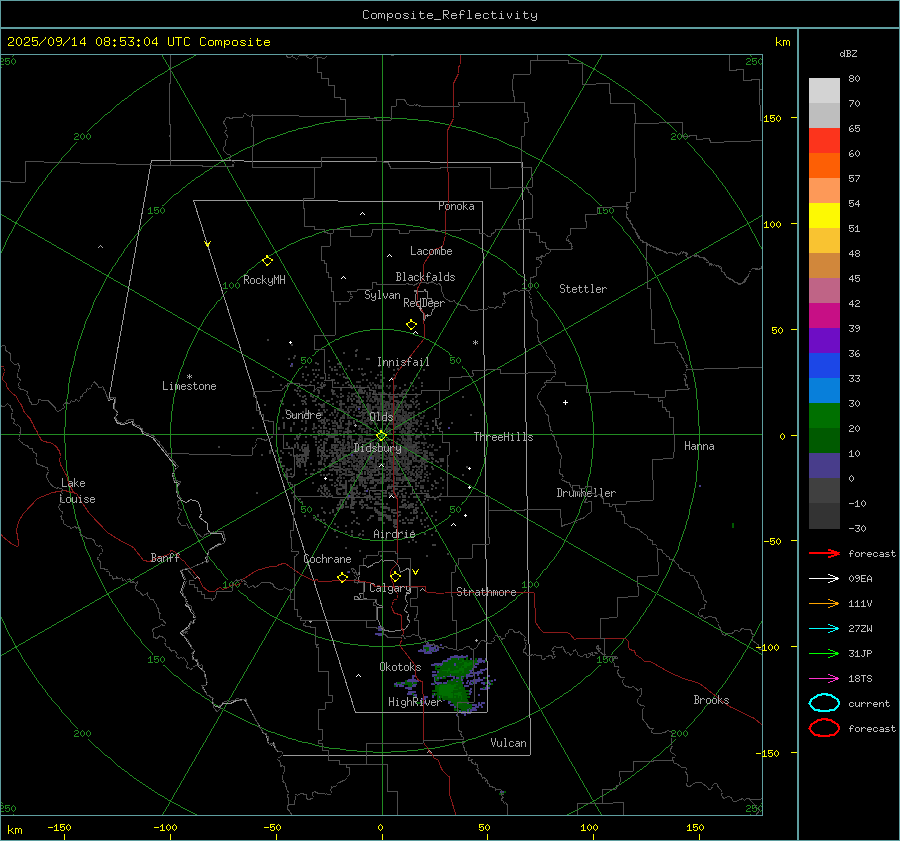
Task: Click the white 09EA arrow in legend
Action: click(824, 578)
